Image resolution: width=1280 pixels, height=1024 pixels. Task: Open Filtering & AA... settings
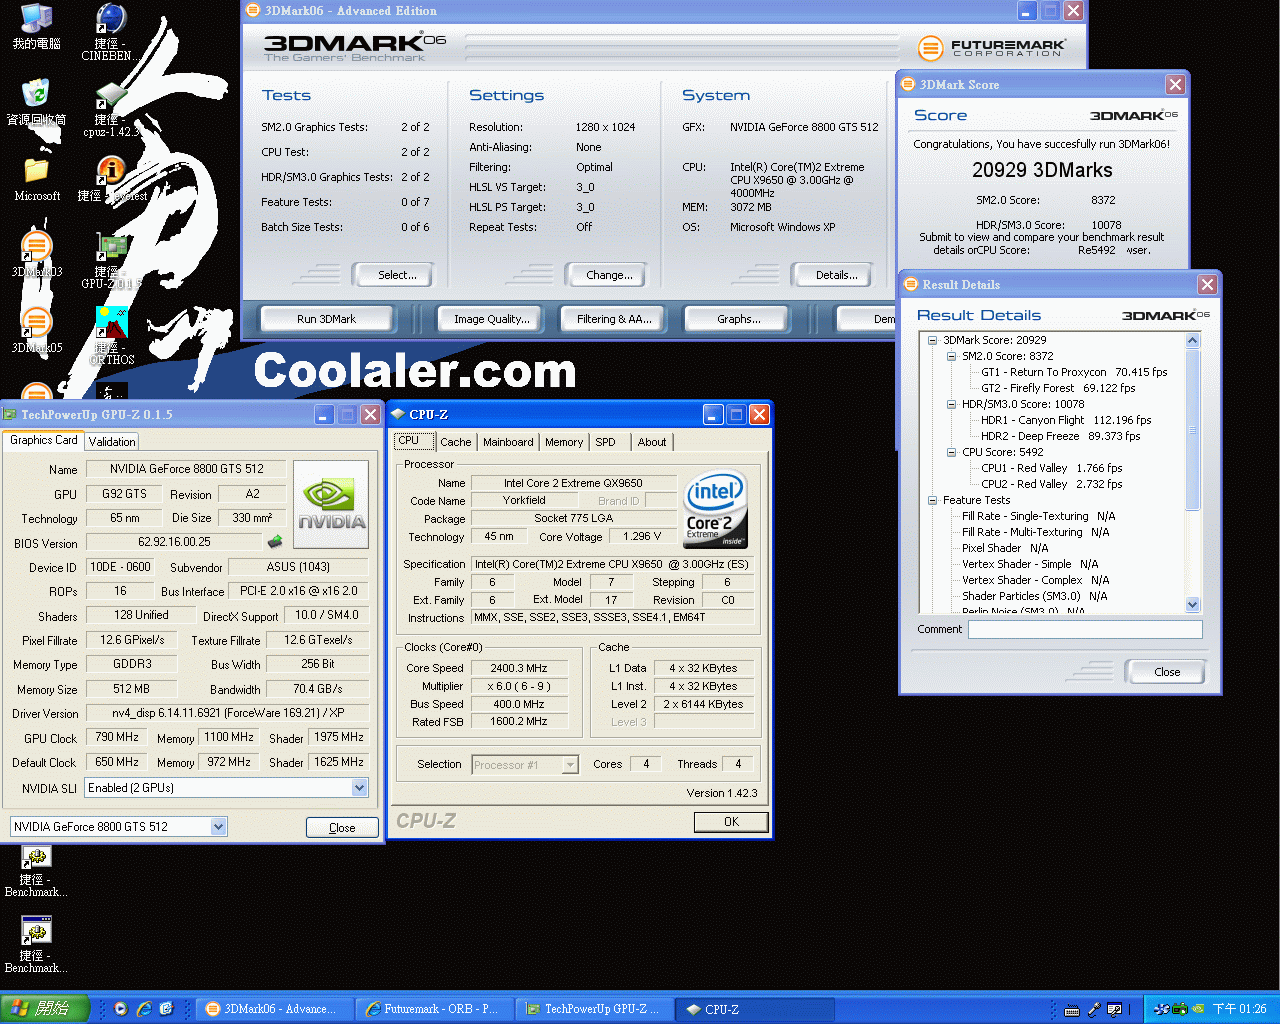(x=614, y=319)
